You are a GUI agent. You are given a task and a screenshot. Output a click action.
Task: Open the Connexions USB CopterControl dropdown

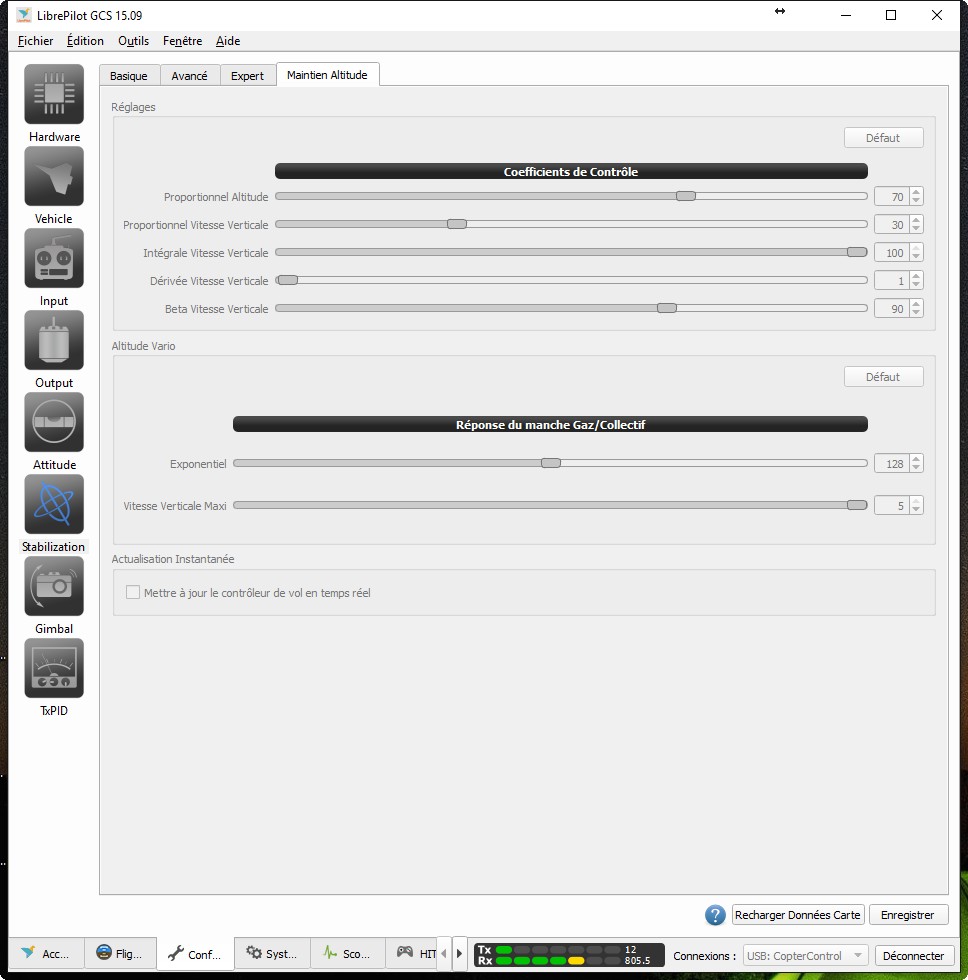805,956
